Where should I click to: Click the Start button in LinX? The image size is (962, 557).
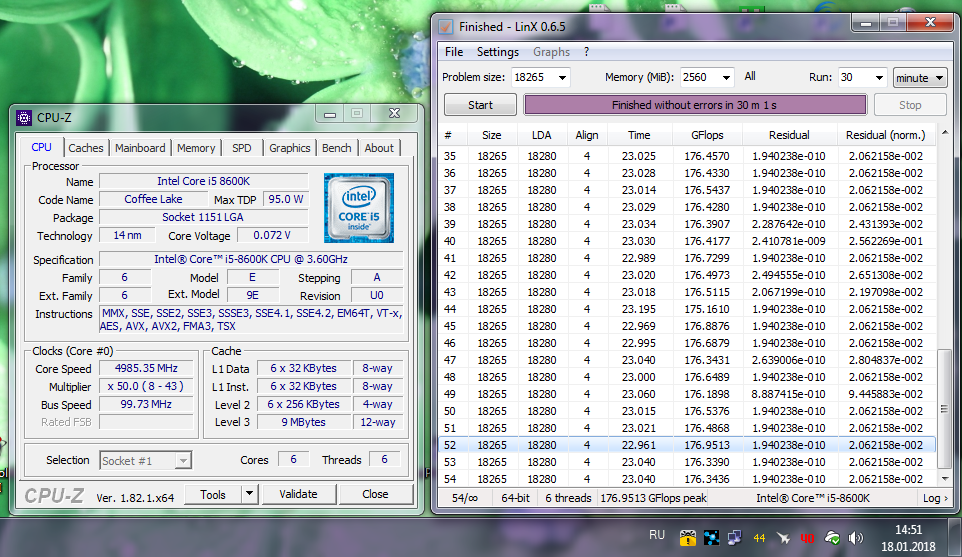(x=480, y=105)
